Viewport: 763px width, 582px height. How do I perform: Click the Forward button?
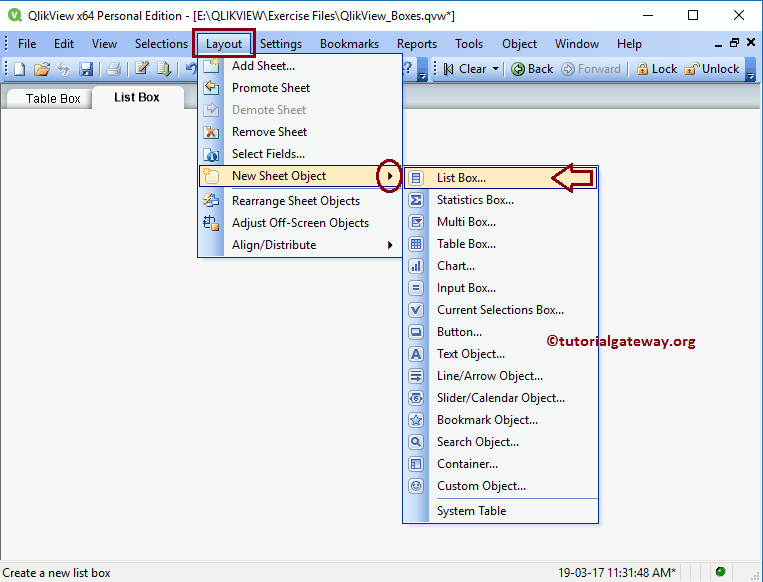[591, 69]
